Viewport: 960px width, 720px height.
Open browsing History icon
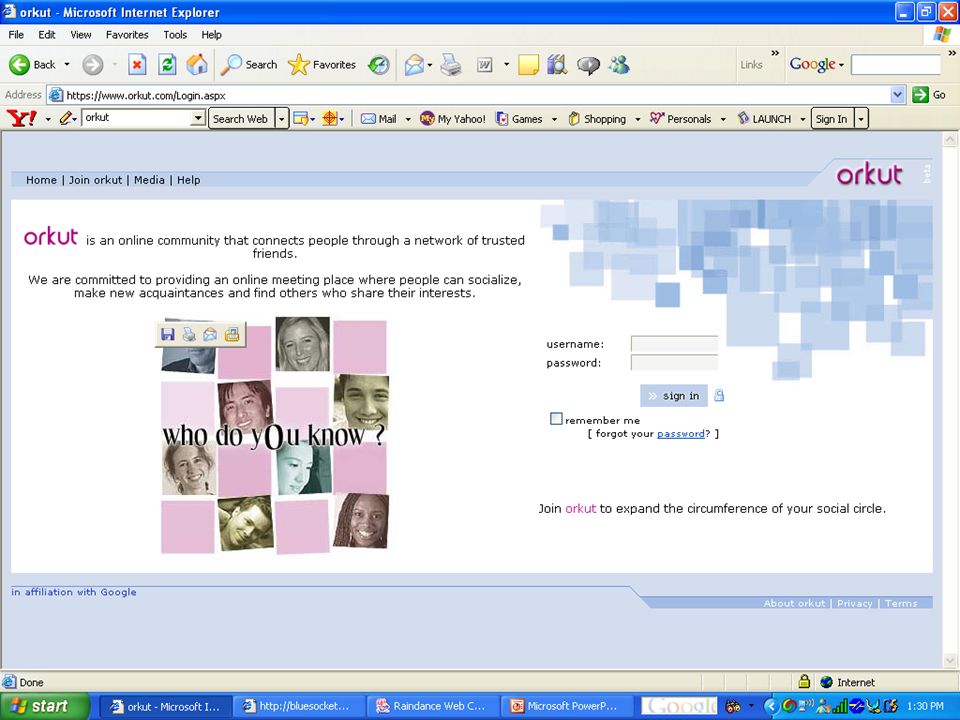[x=379, y=64]
